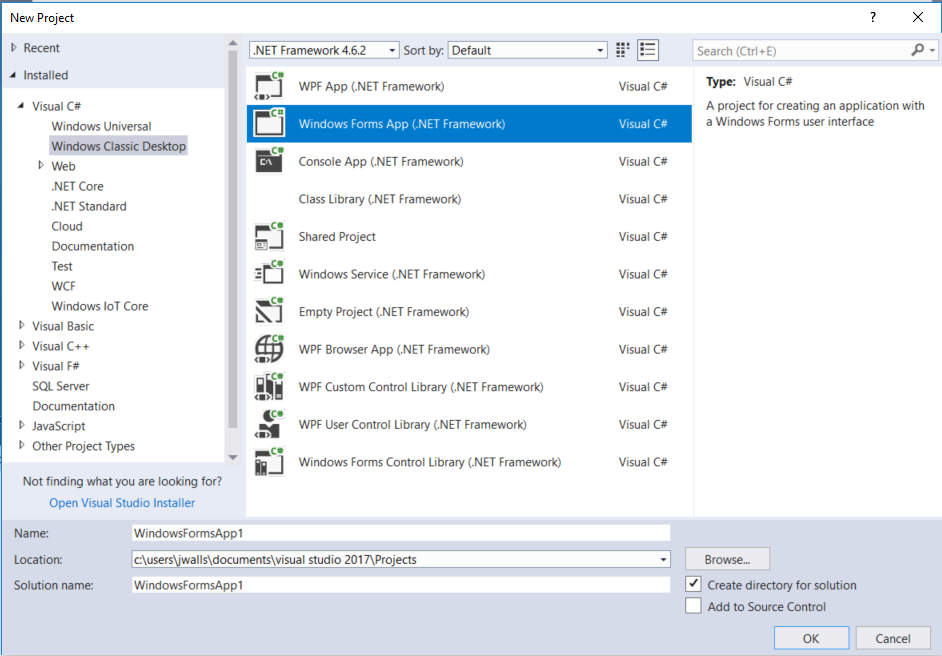This screenshot has width=942, height=656.
Task: Enable Add to Source Control checkbox
Action: click(694, 606)
